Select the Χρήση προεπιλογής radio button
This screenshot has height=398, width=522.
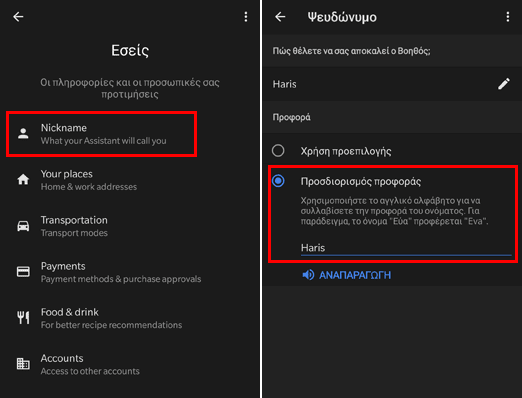[278, 151]
